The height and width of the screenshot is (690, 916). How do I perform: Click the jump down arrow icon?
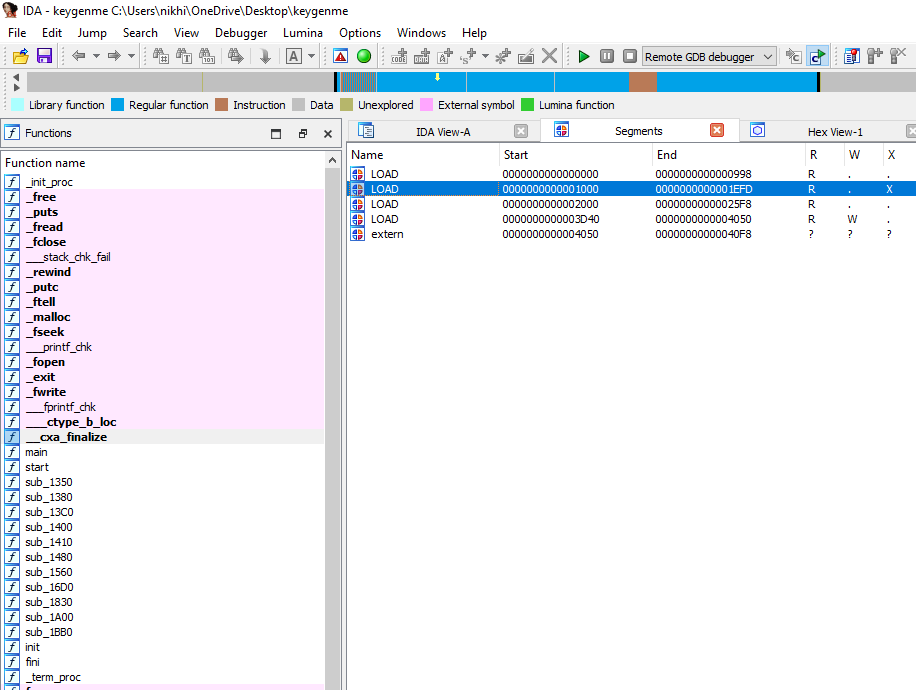(x=265, y=56)
